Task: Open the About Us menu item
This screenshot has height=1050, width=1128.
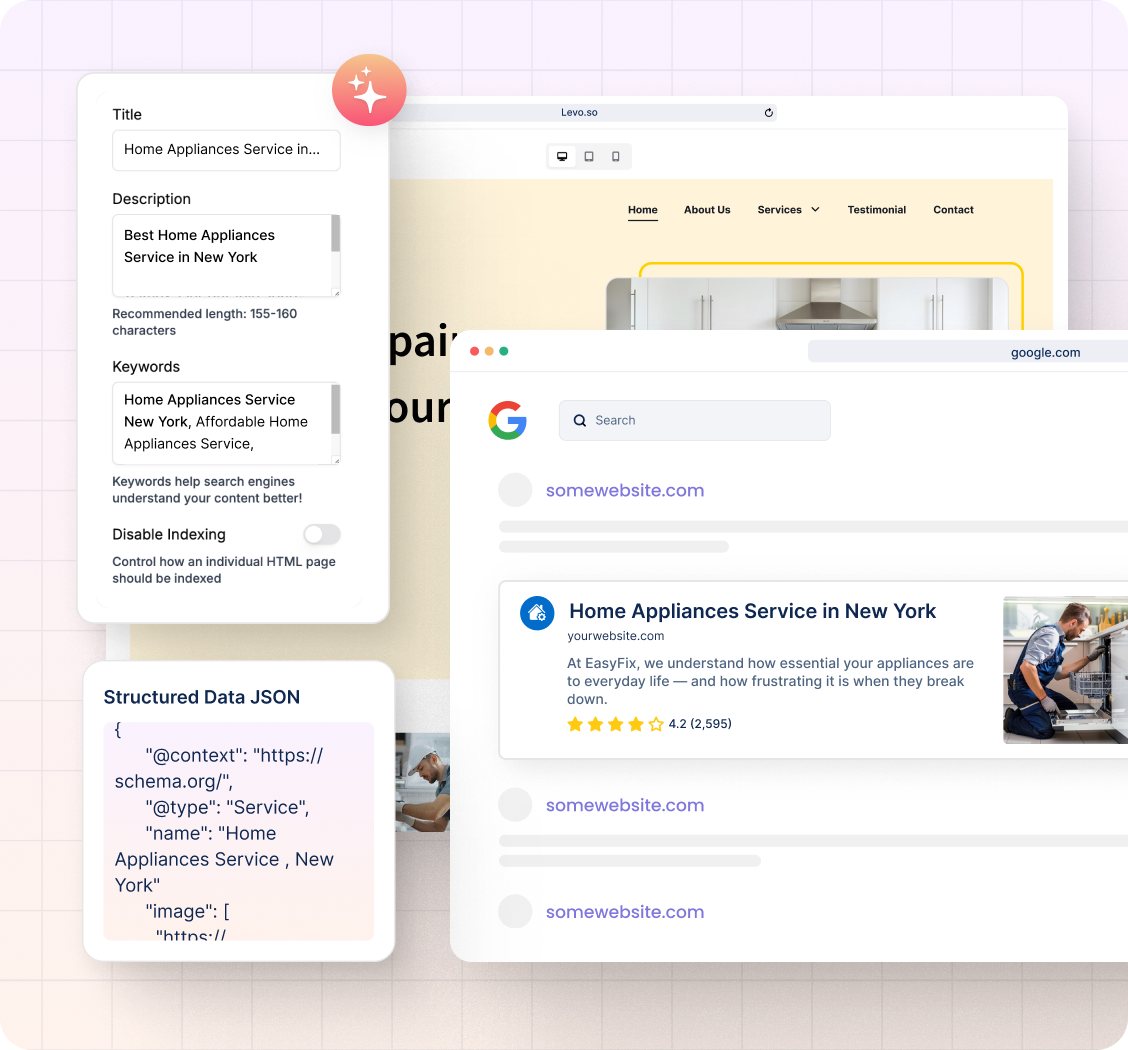Action: pos(707,210)
